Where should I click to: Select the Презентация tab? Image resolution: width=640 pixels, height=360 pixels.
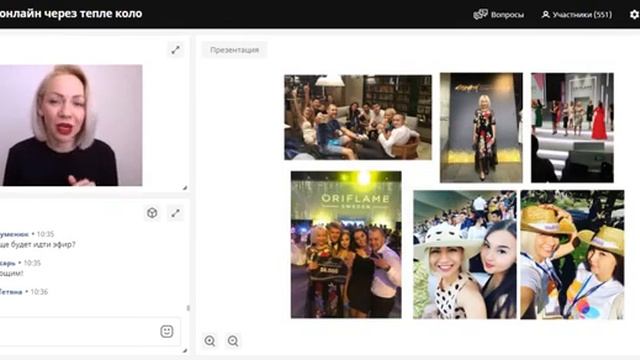(x=234, y=50)
